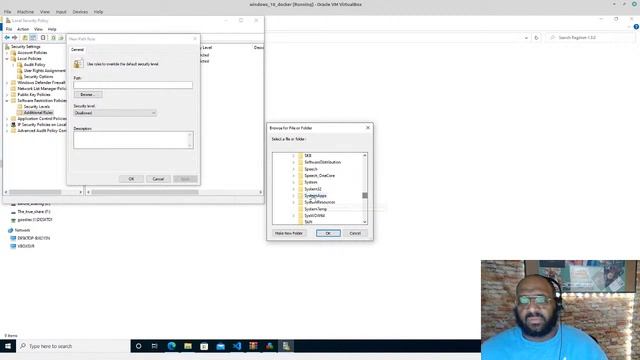Screen dimensions: 640x360
Task: Select SystemApps folder in browse list
Action: (316, 196)
